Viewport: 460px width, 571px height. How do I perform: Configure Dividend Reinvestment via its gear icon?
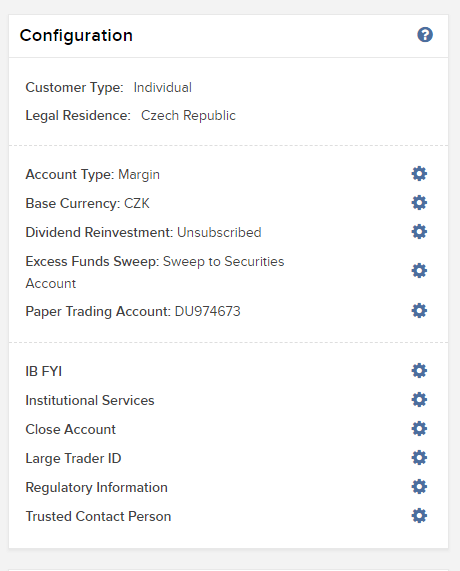tap(419, 232)
